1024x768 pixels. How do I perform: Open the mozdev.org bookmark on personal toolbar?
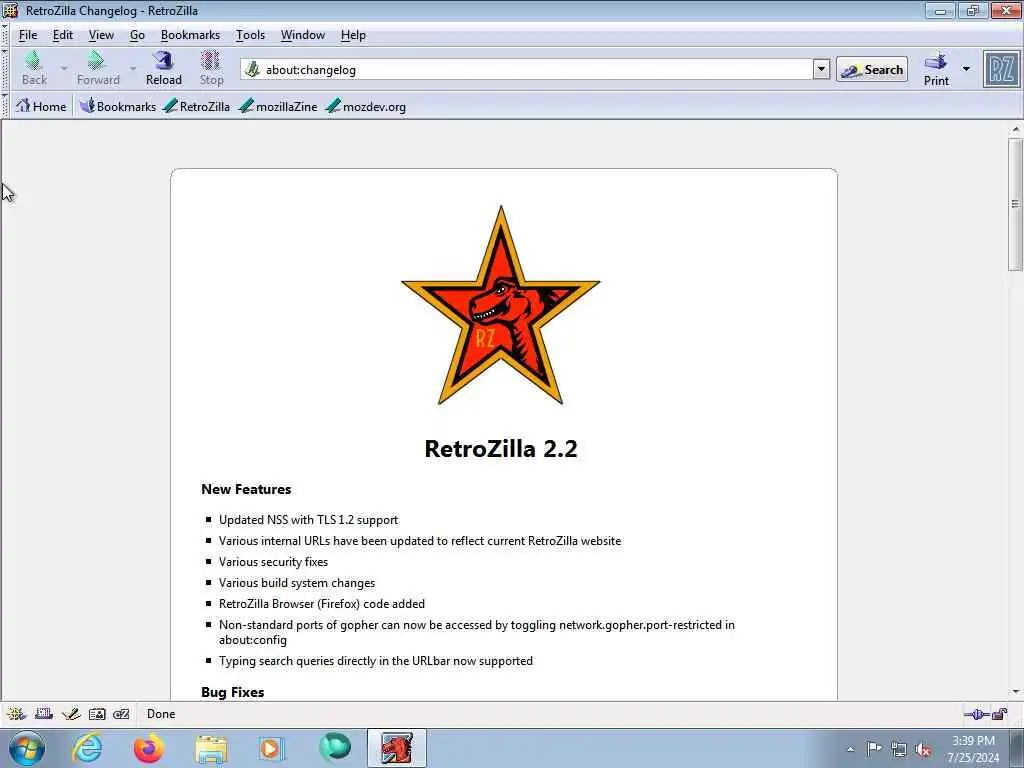[x=365, y=106]
